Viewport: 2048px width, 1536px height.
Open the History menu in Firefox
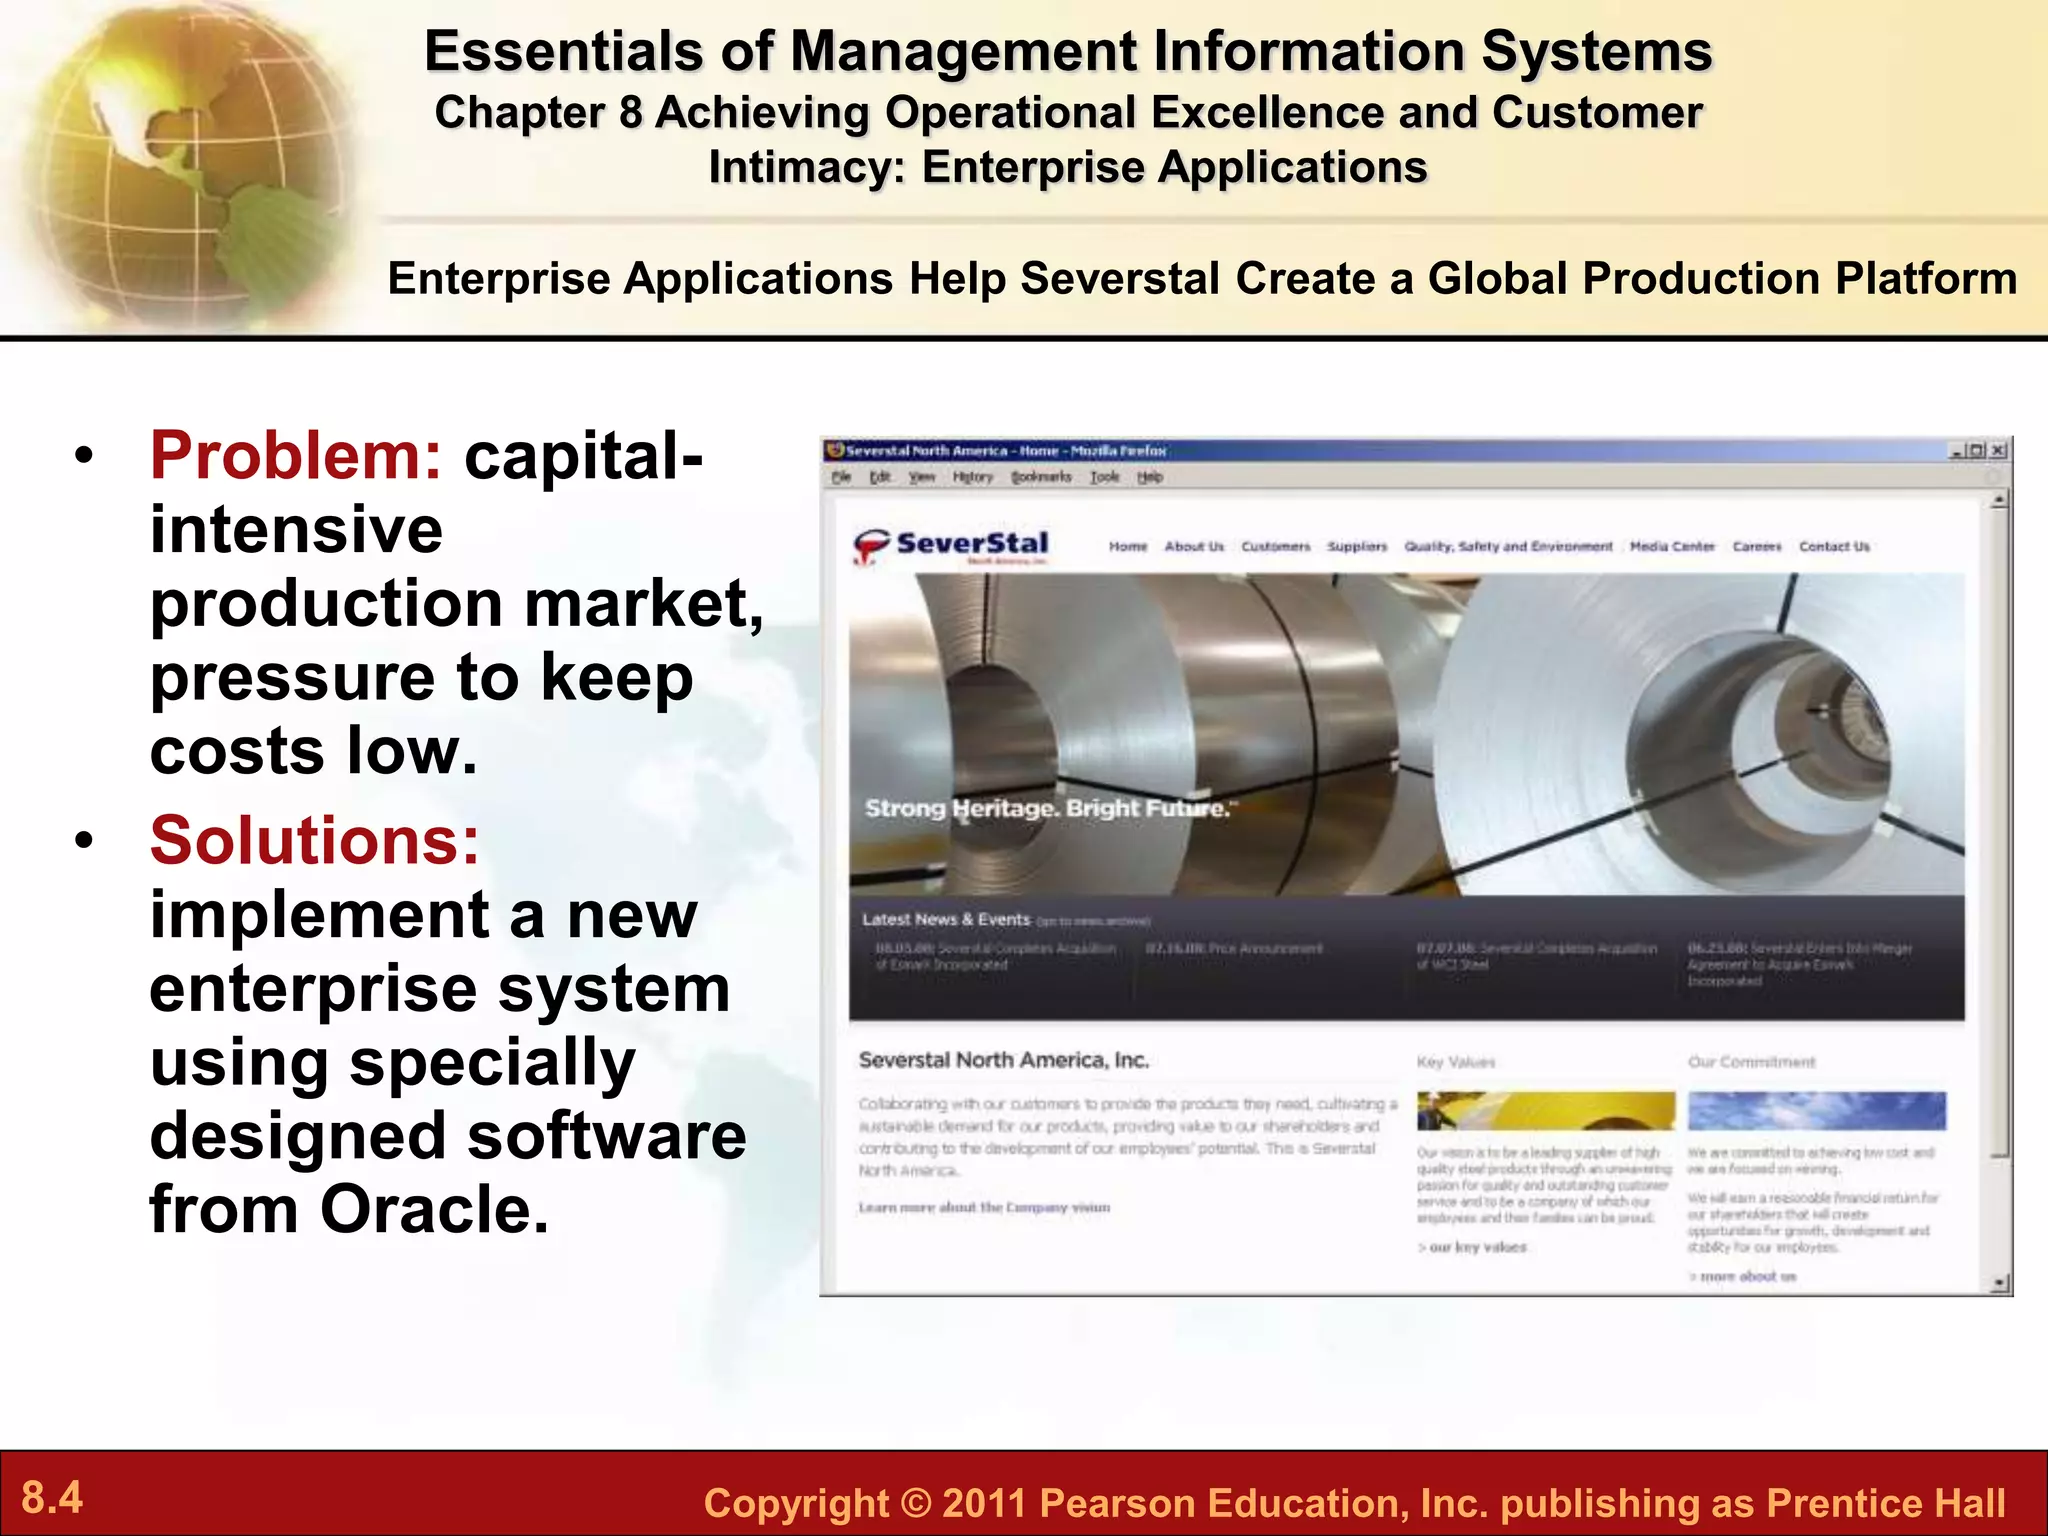(973, 477)
